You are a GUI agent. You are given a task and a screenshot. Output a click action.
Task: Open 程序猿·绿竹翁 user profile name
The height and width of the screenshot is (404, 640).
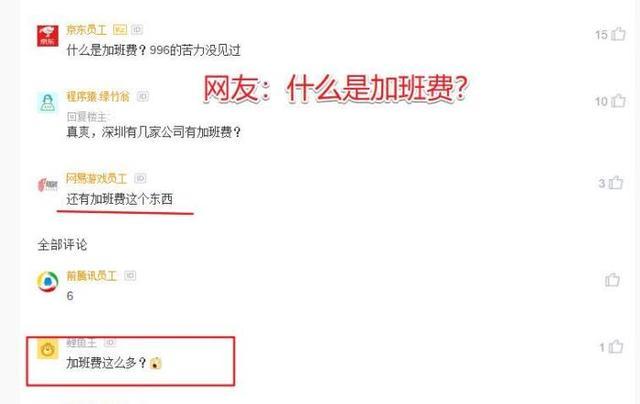coord(98,96)
